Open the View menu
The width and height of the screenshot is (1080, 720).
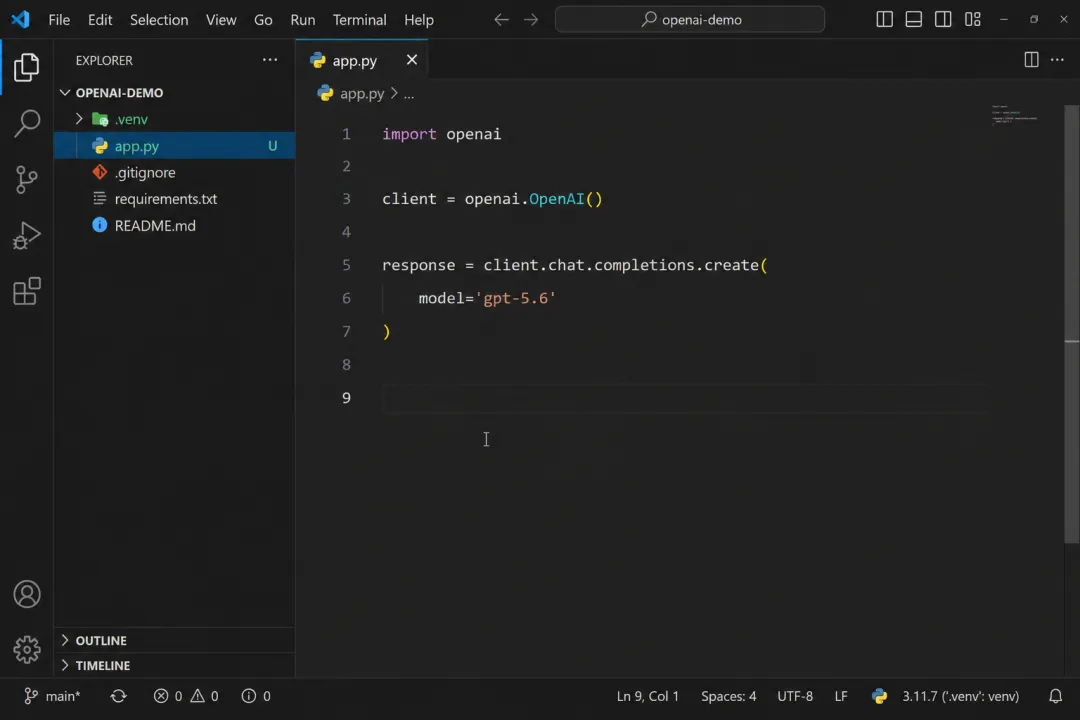[221, 19]
